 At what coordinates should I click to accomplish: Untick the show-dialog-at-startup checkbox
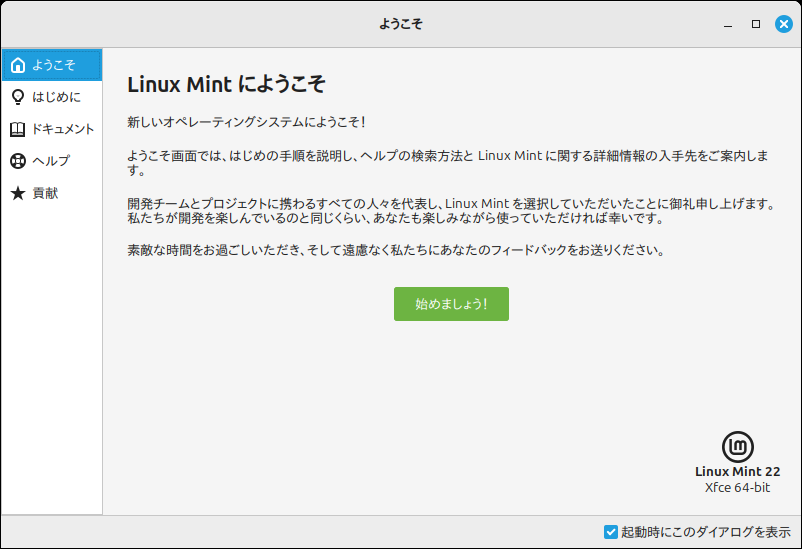(611, 532)
